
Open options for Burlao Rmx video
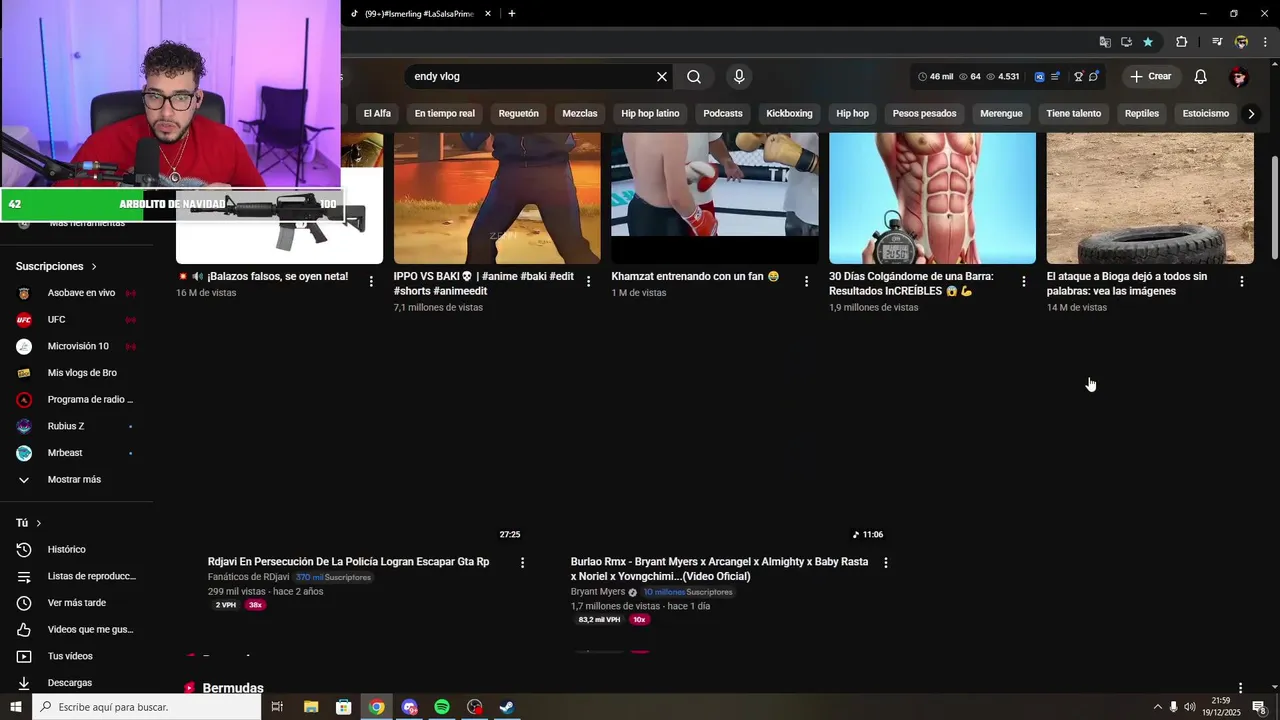(x=885, y=563)
